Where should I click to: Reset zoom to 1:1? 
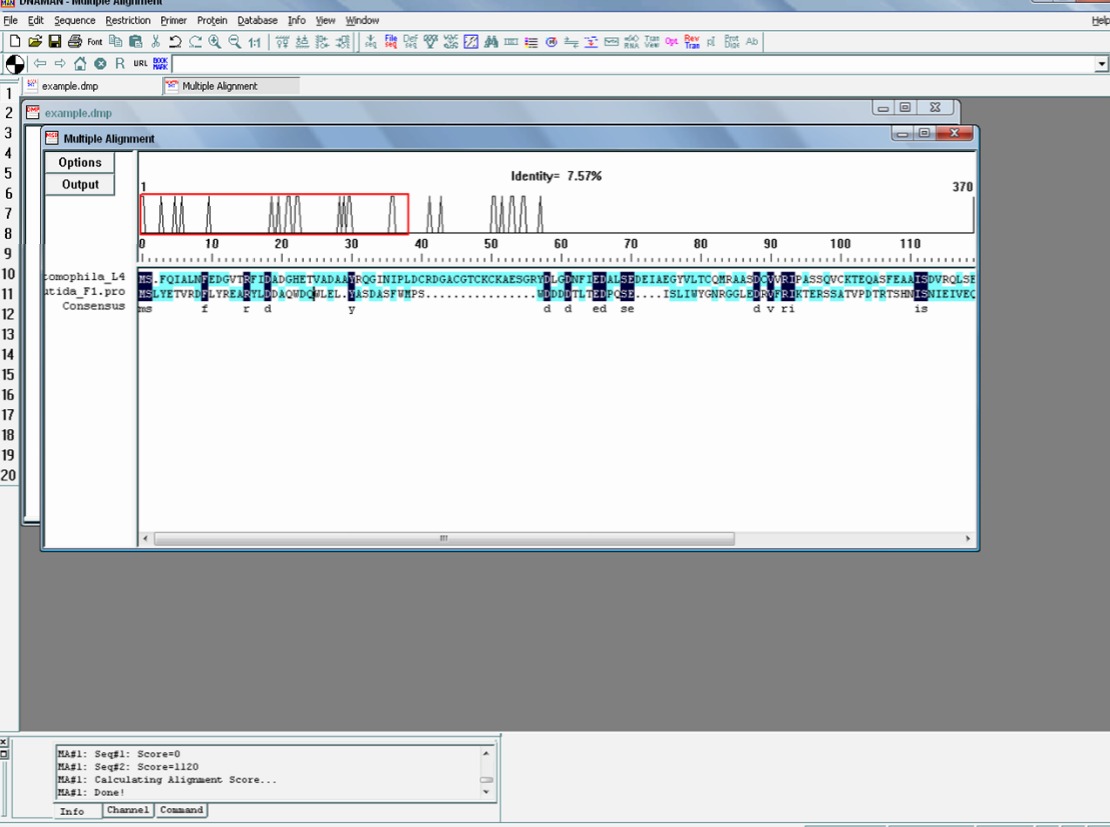pos(255,42)
